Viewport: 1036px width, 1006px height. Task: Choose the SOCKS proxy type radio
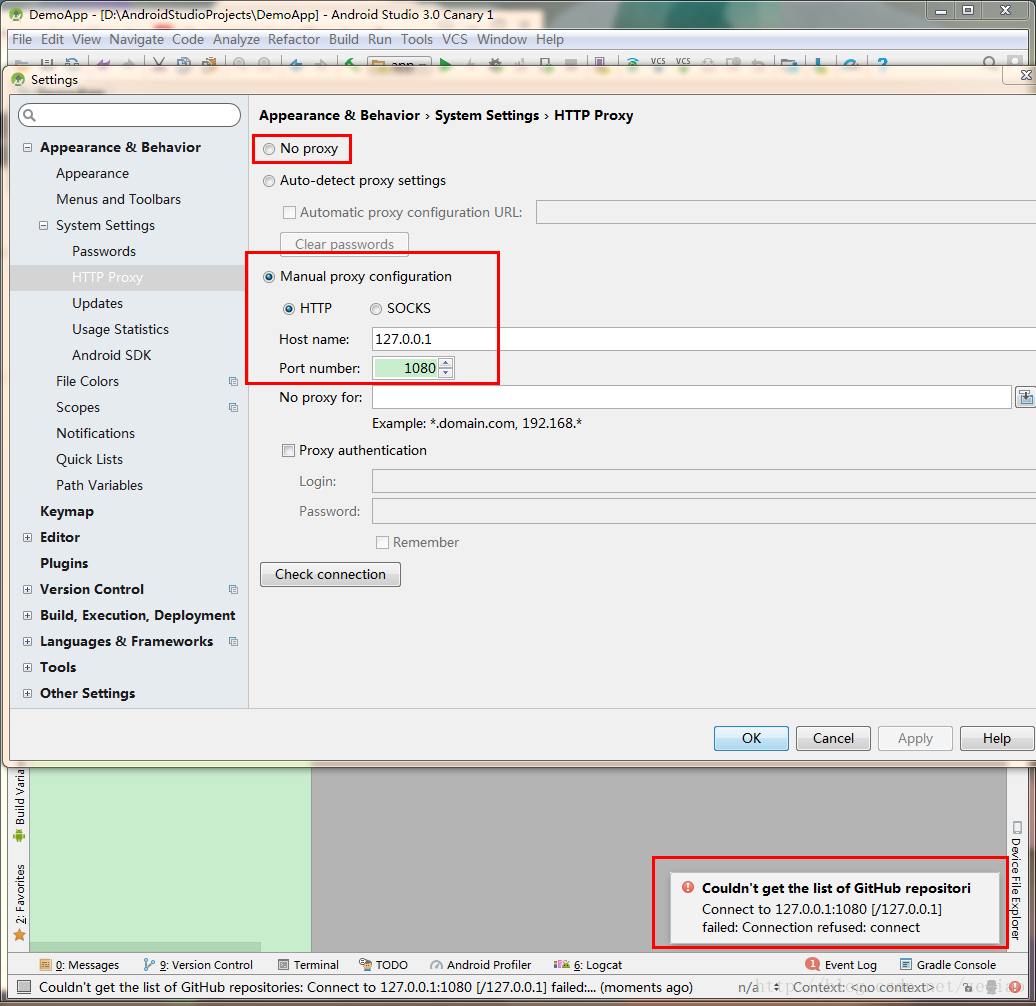click(376, 309)
